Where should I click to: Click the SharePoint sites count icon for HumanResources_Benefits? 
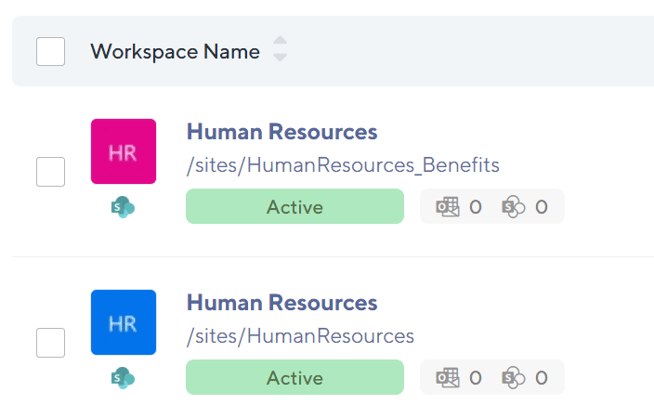click(x=514, y=207)
